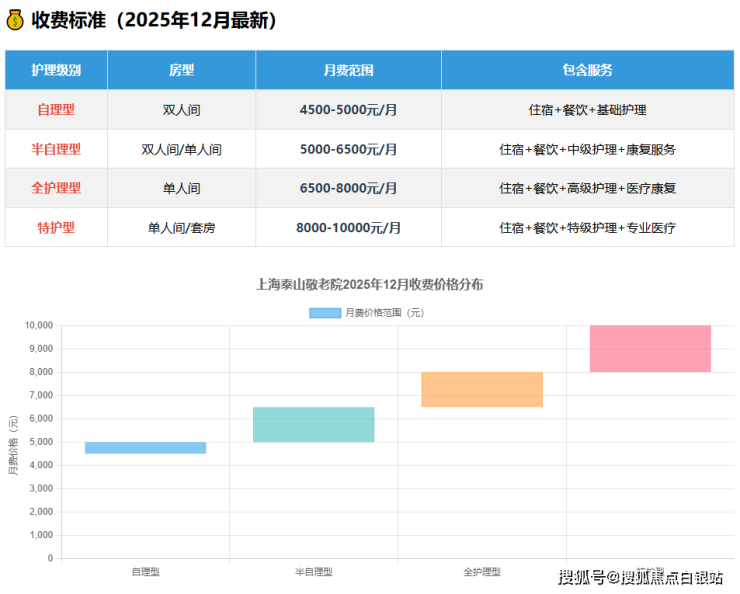This screenshot has width=740, height=594.
Task: Click the 包含服务 column header
Action: click(x=587, y=71)
